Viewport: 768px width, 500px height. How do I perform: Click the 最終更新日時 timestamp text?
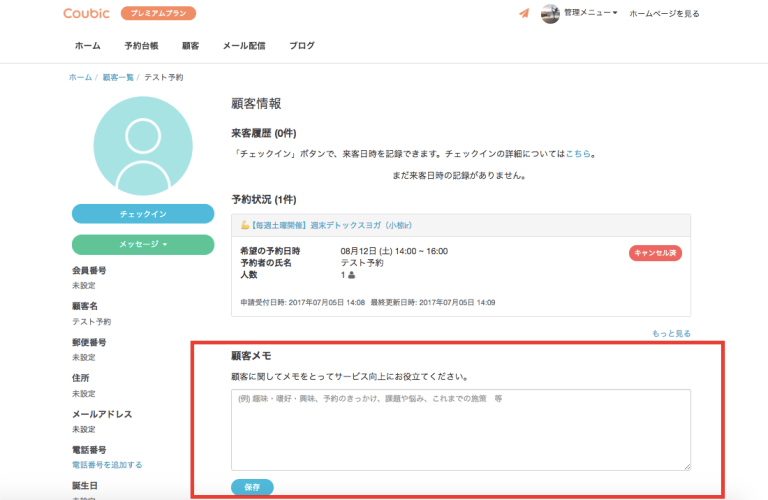click(x=432, y=303)
